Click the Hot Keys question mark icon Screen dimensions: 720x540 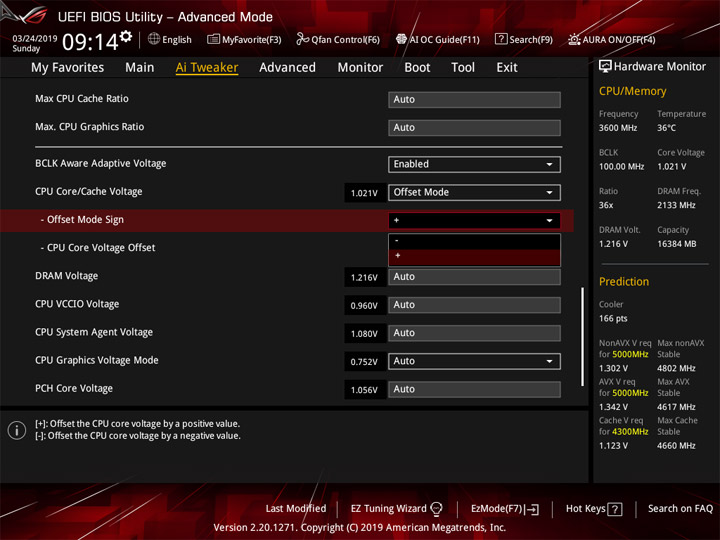(x=615, y=509)
